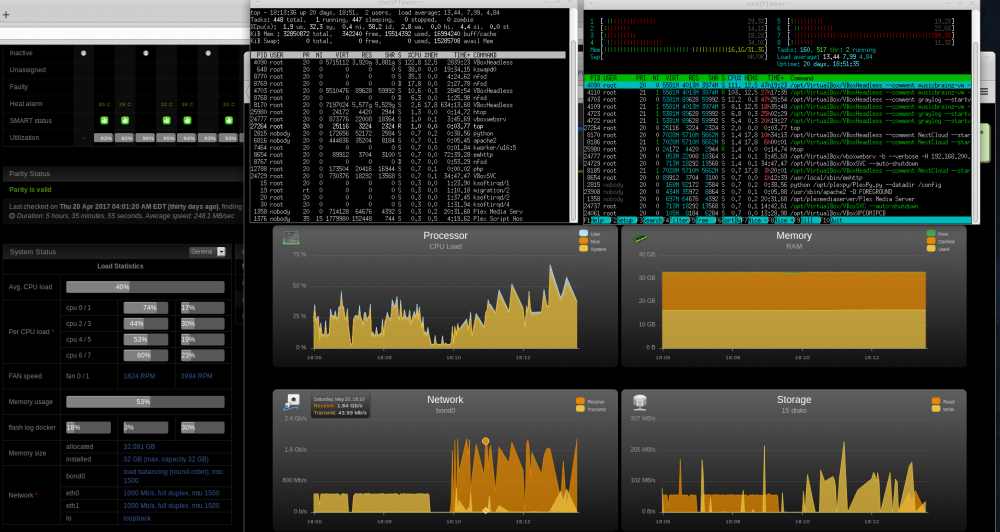Image resolution: width=1000 pixels, height=532 pixels.
Task: Click the last green SMART status thumbs-up icon
Action: pyautogui.click(x=229, y=121)
